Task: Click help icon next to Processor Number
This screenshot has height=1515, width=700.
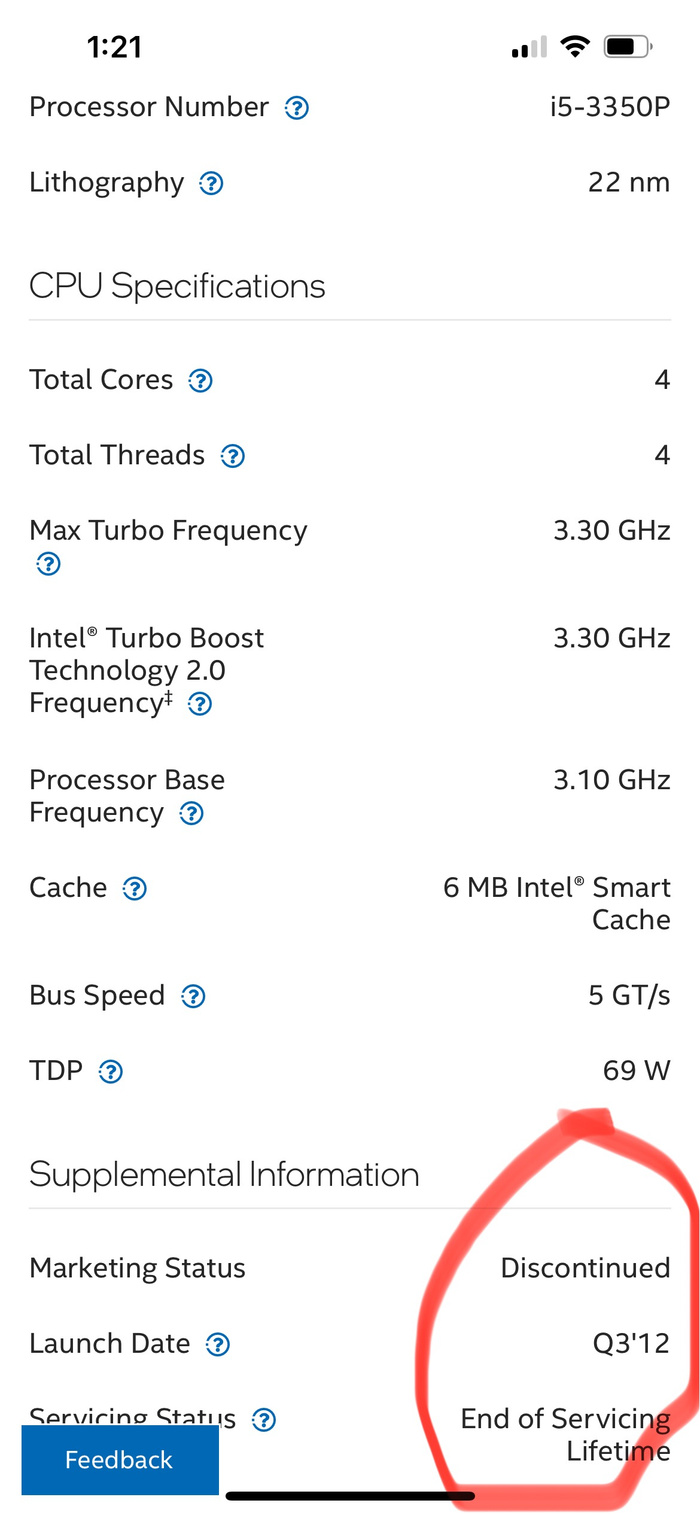Action: tap(297, 108)
